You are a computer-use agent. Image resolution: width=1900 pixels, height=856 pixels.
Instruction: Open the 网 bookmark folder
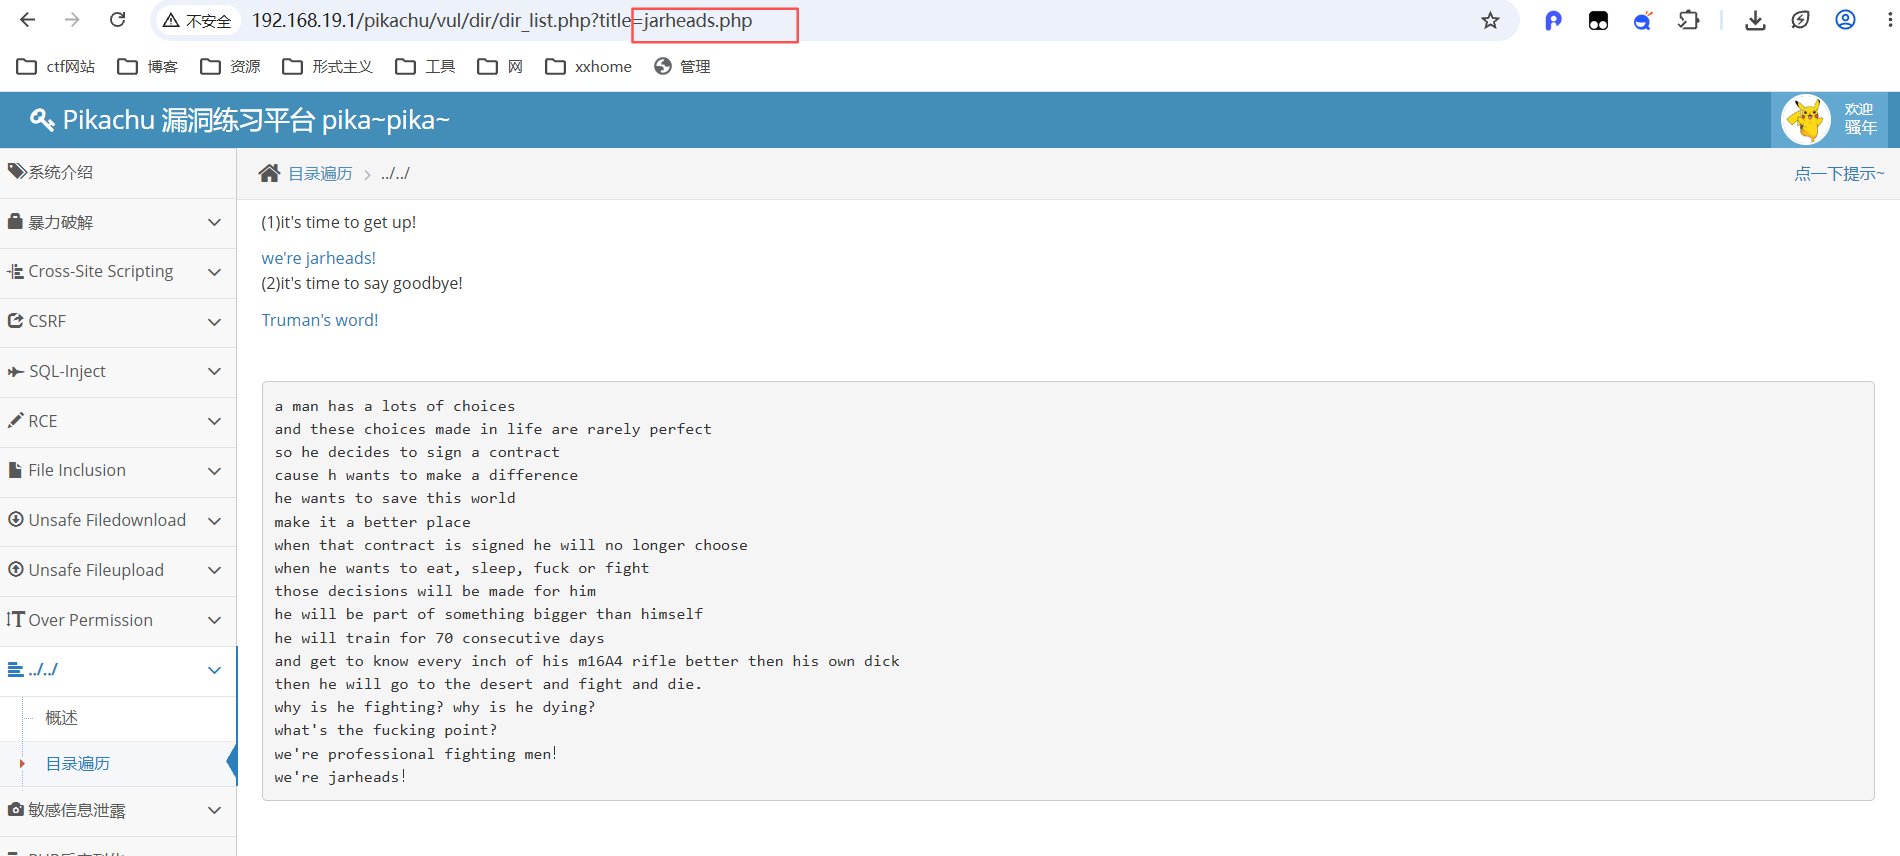(x=500, y=66)
